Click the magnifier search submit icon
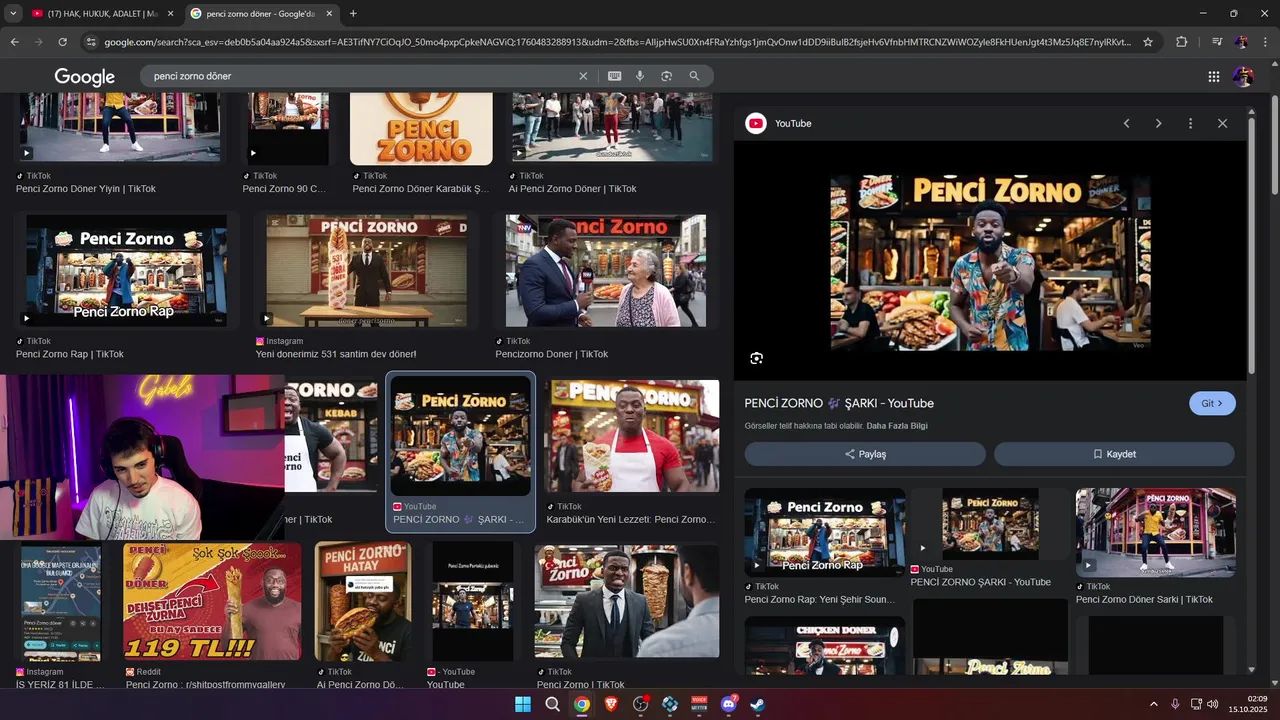The height and width of the screenshot is (720, 1280). click(x=694, y=76)
